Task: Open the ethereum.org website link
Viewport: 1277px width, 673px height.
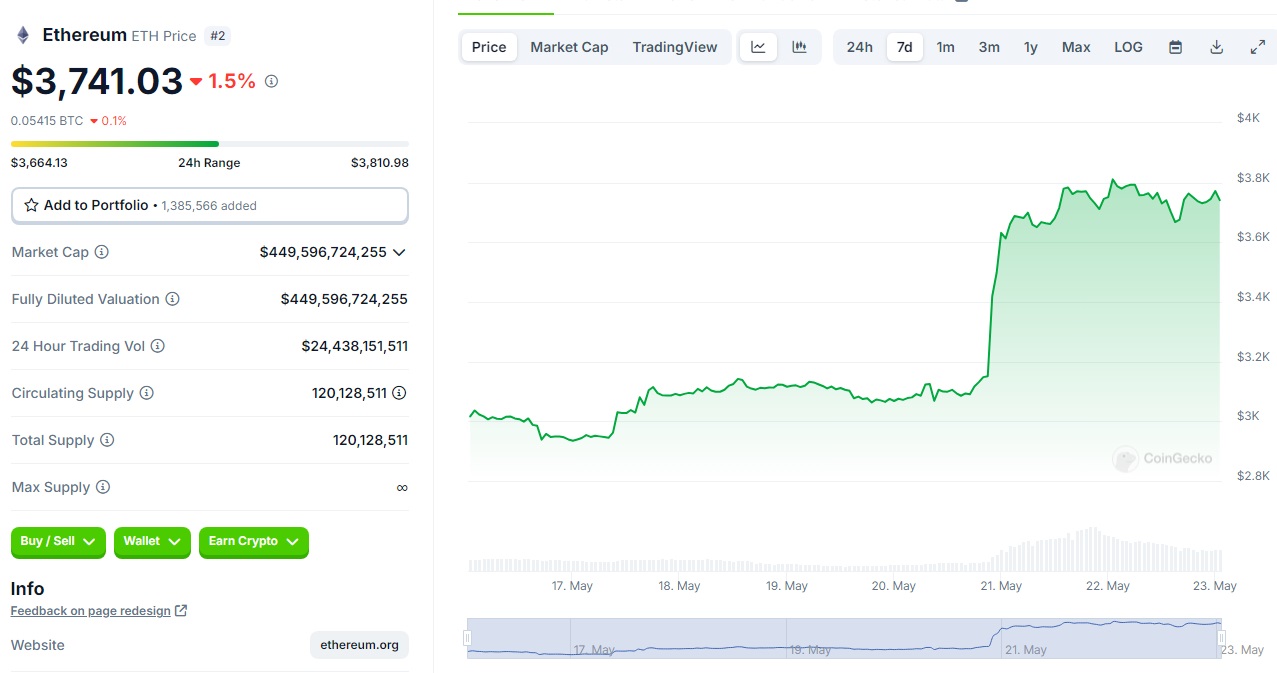Action: [360, 645]
